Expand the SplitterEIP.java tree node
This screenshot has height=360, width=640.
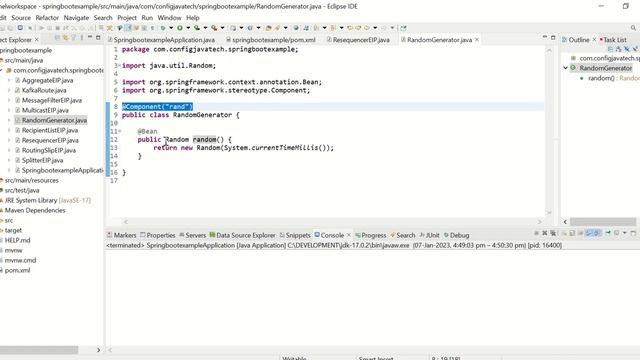[9, 160]
